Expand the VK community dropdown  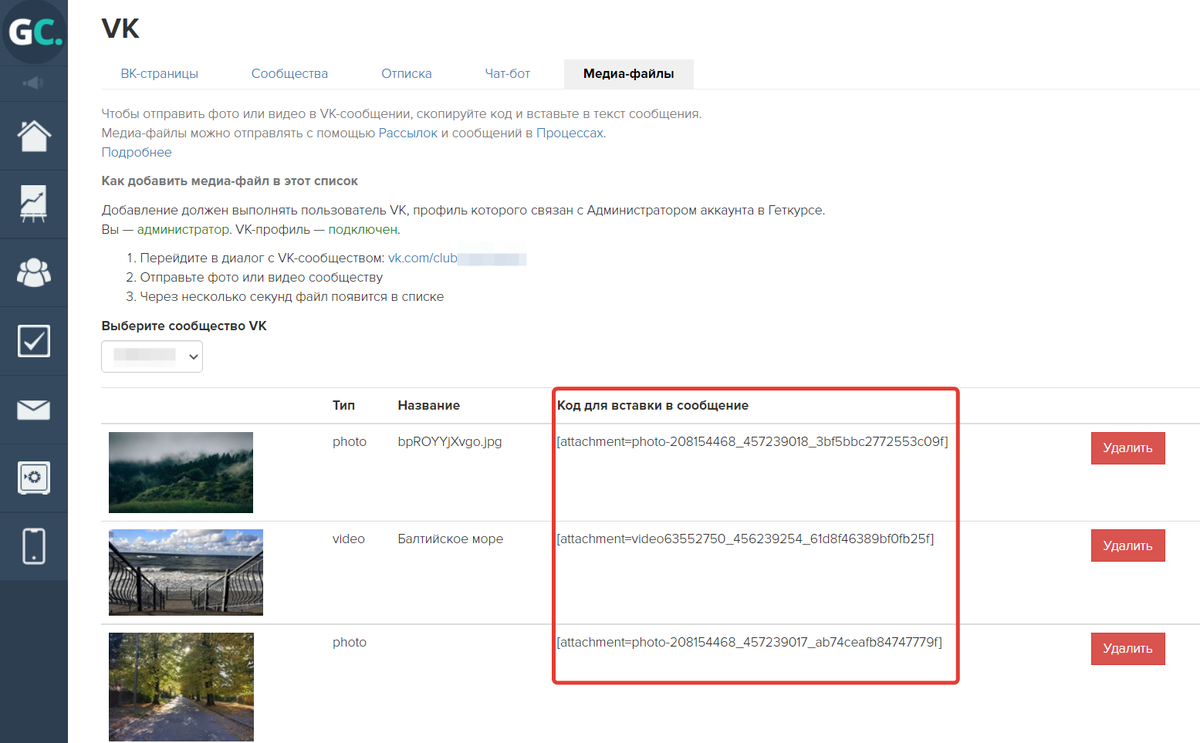coord(152,356)
